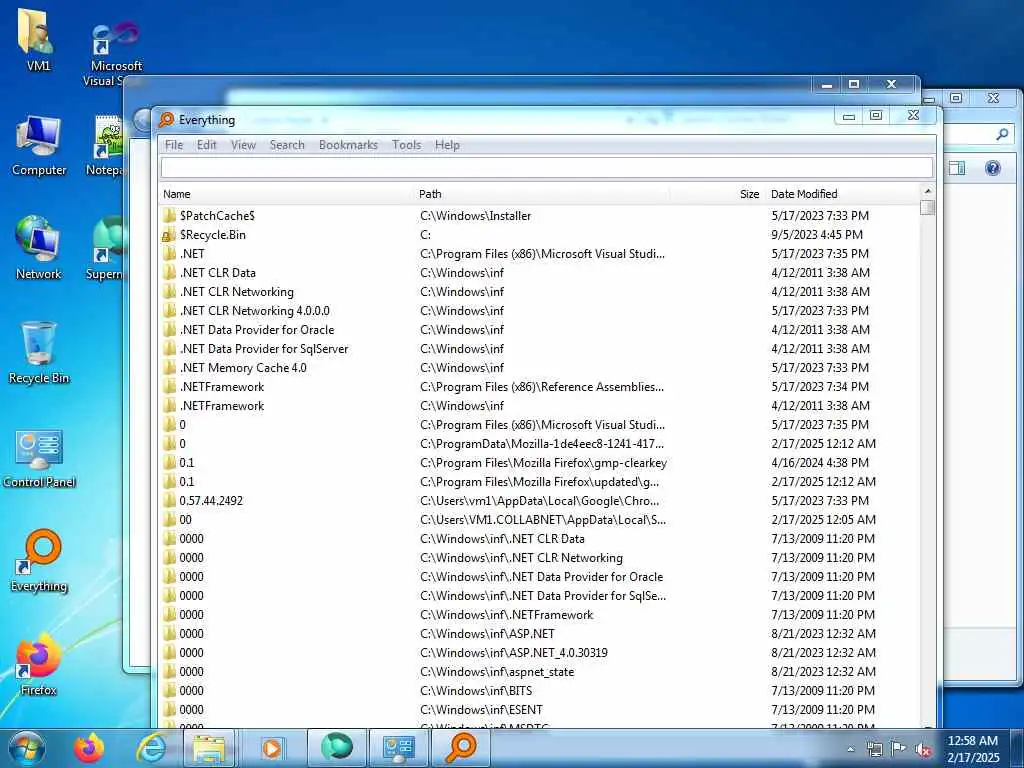This screenshot has height=768, width=1024.
Task: Sort results by Name column header
Action: tap(287, 194)
